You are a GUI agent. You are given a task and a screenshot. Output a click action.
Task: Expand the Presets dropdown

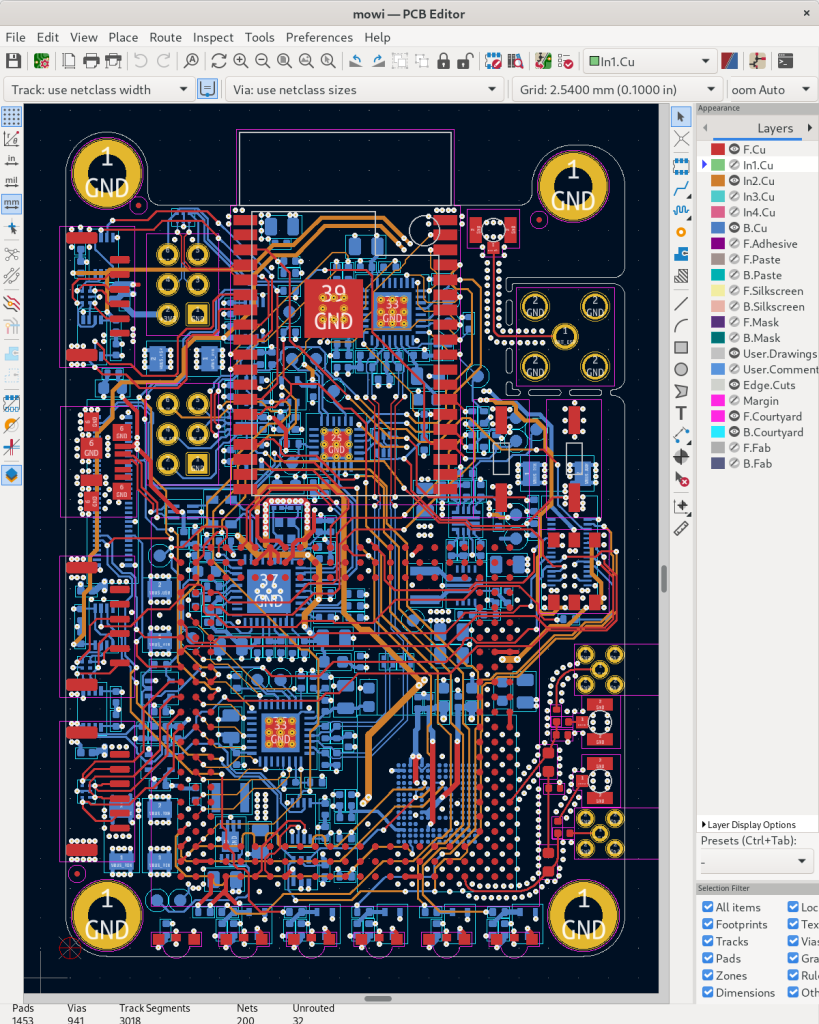pos(755,861)
